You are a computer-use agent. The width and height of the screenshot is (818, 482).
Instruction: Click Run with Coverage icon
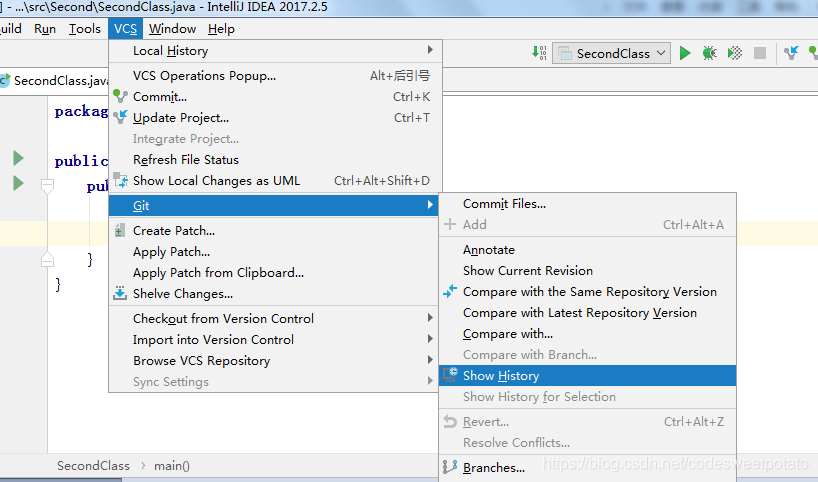coord(735,53)
